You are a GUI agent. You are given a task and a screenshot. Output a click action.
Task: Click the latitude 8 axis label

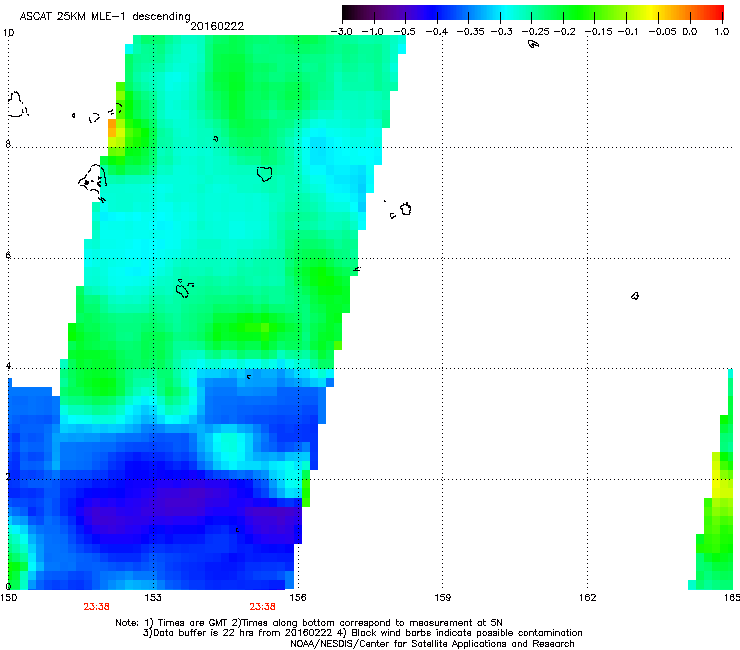tap(8, 144)
